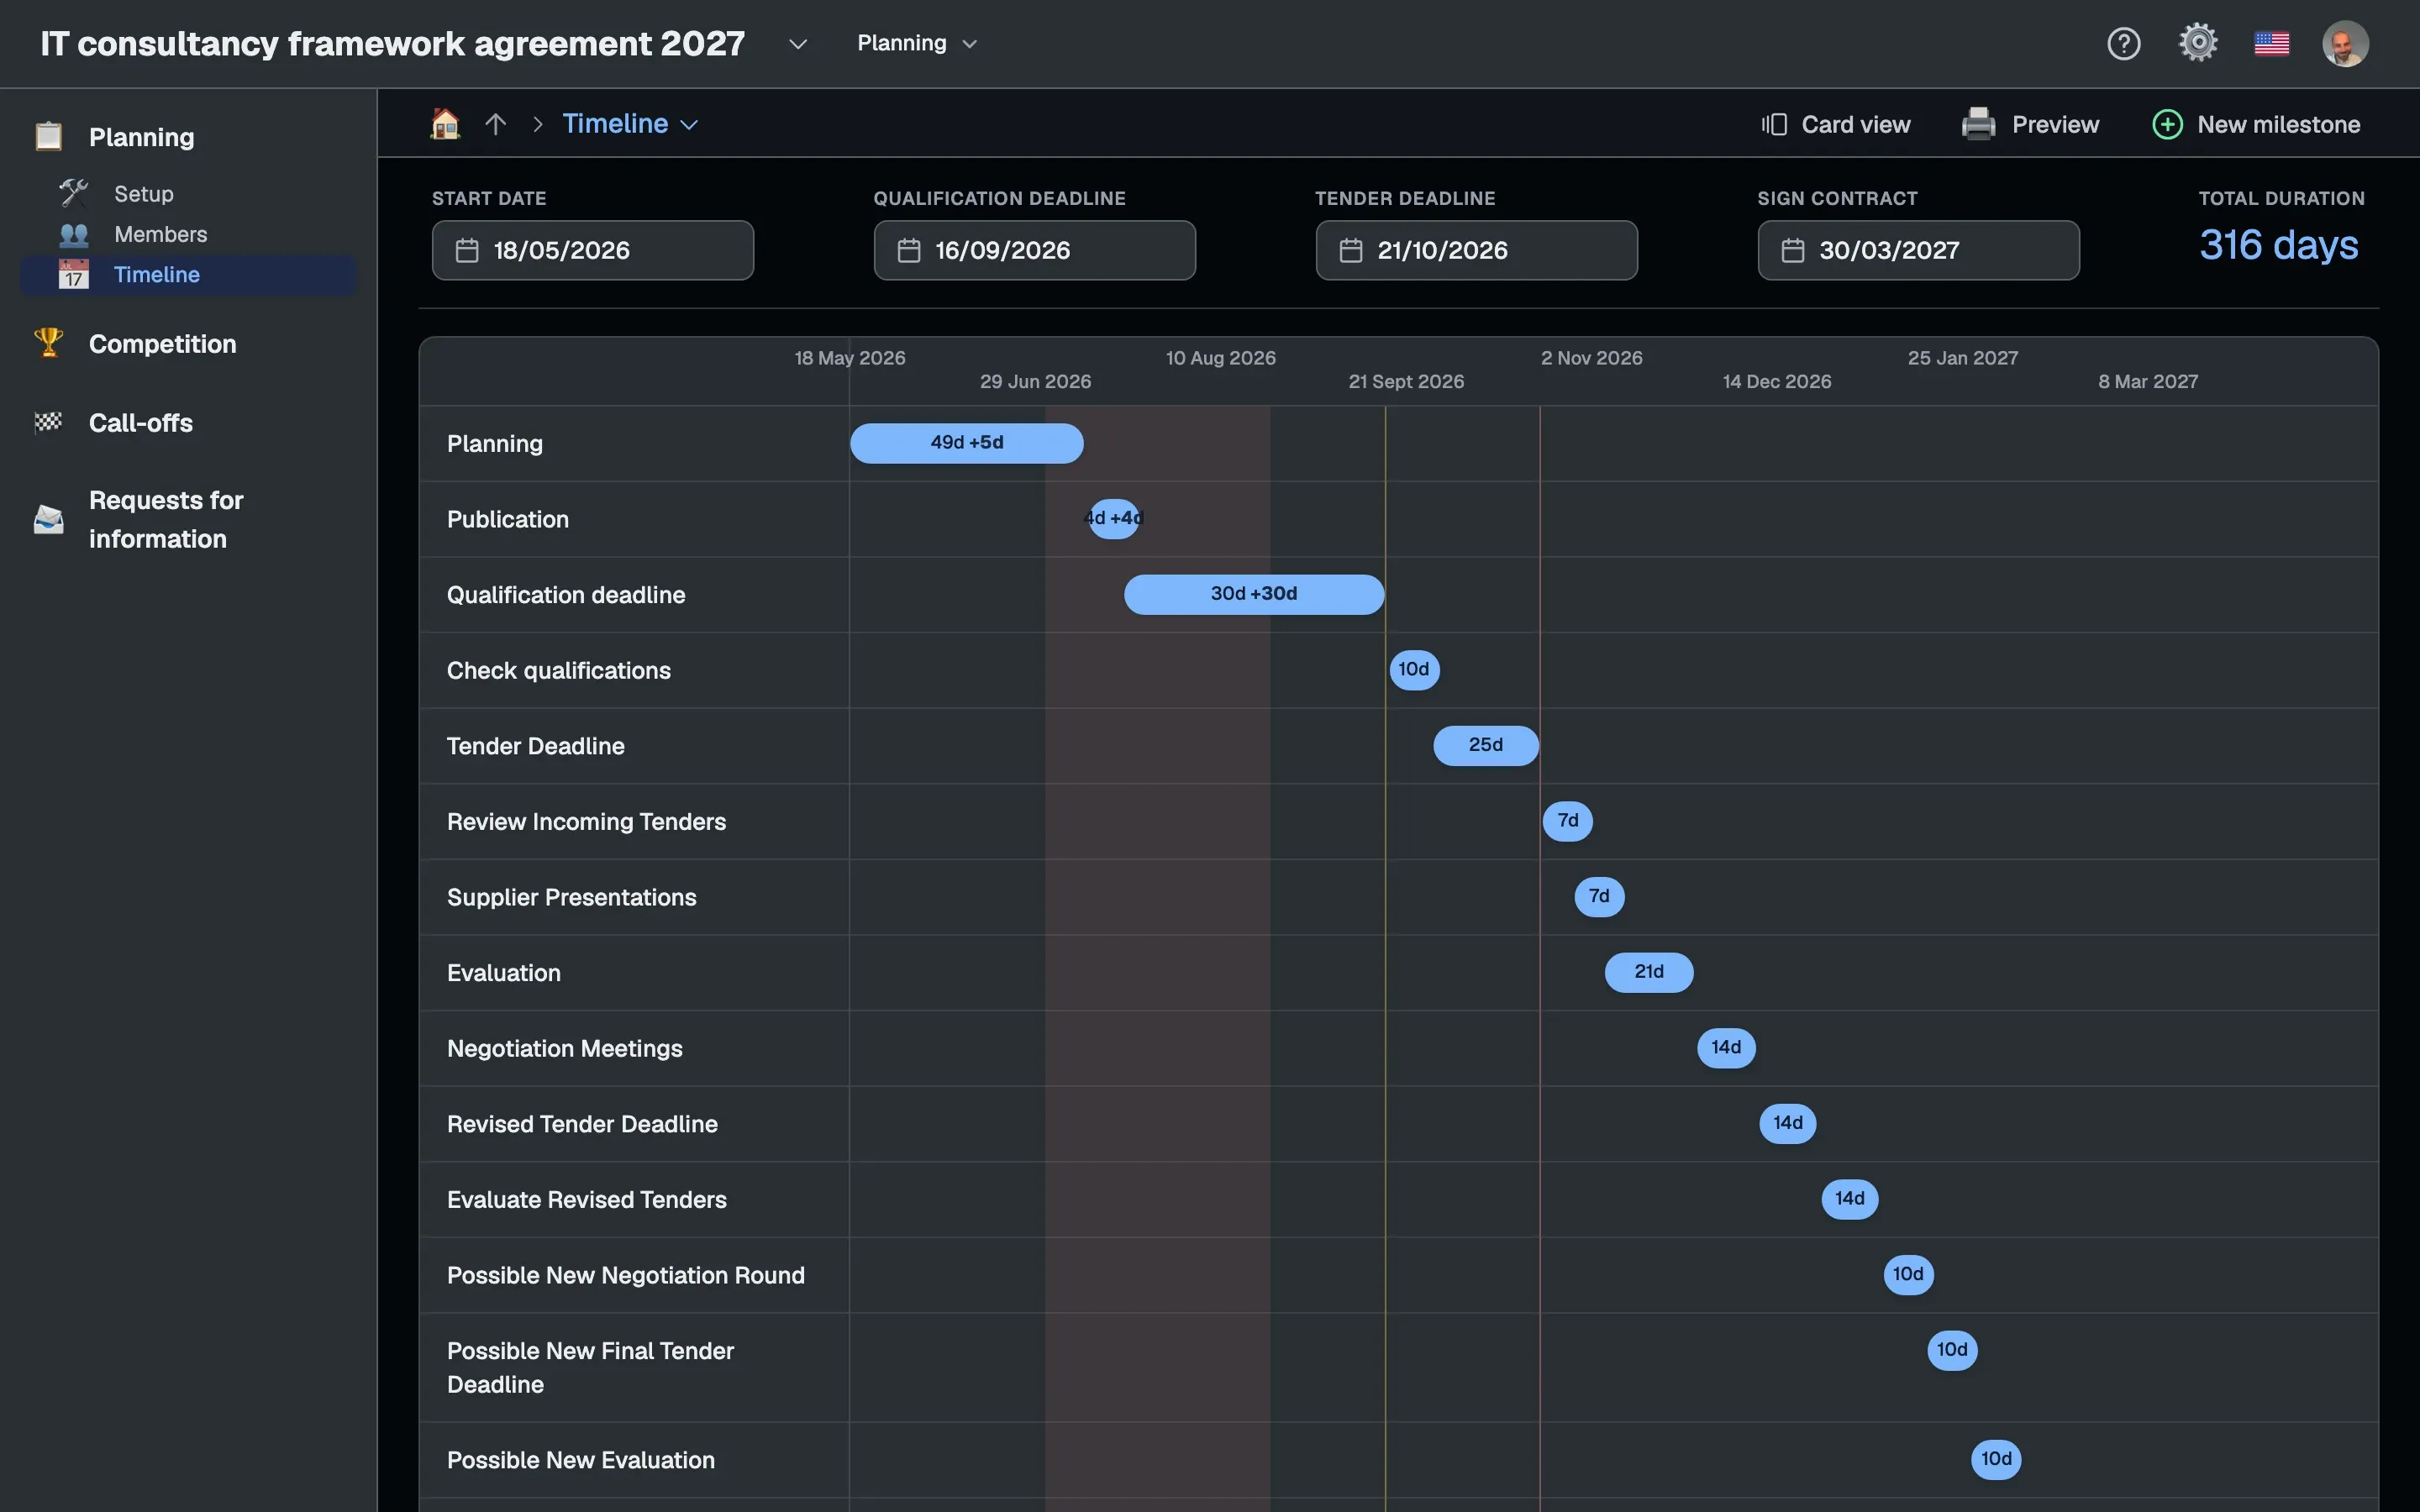
Task: Click the checkered flag icon beside Call-offs
Action: click(49, 422)
